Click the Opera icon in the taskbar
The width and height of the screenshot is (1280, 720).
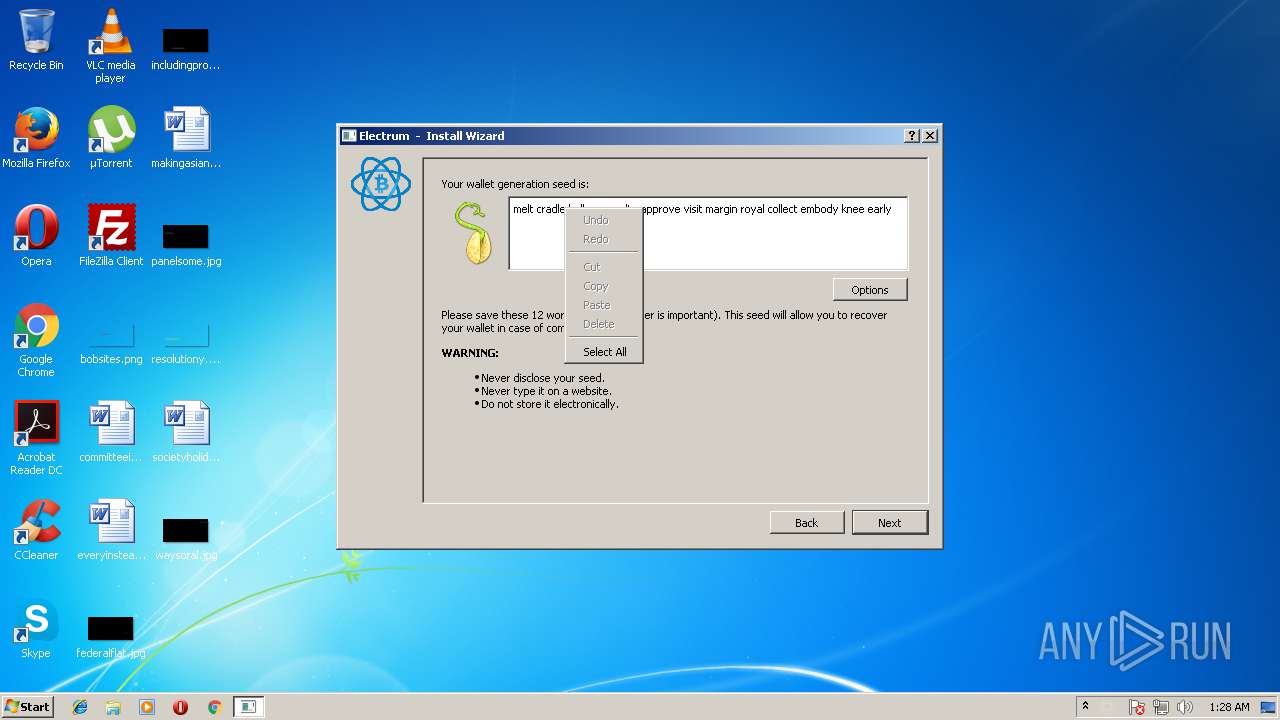click(180, 707)
